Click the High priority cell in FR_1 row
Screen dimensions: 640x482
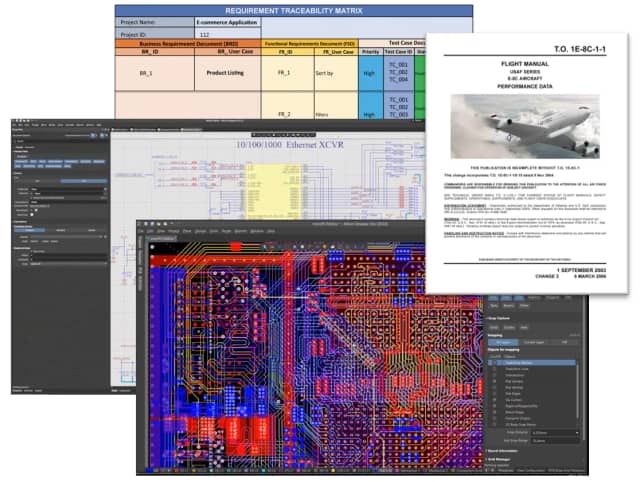(369, 73)
